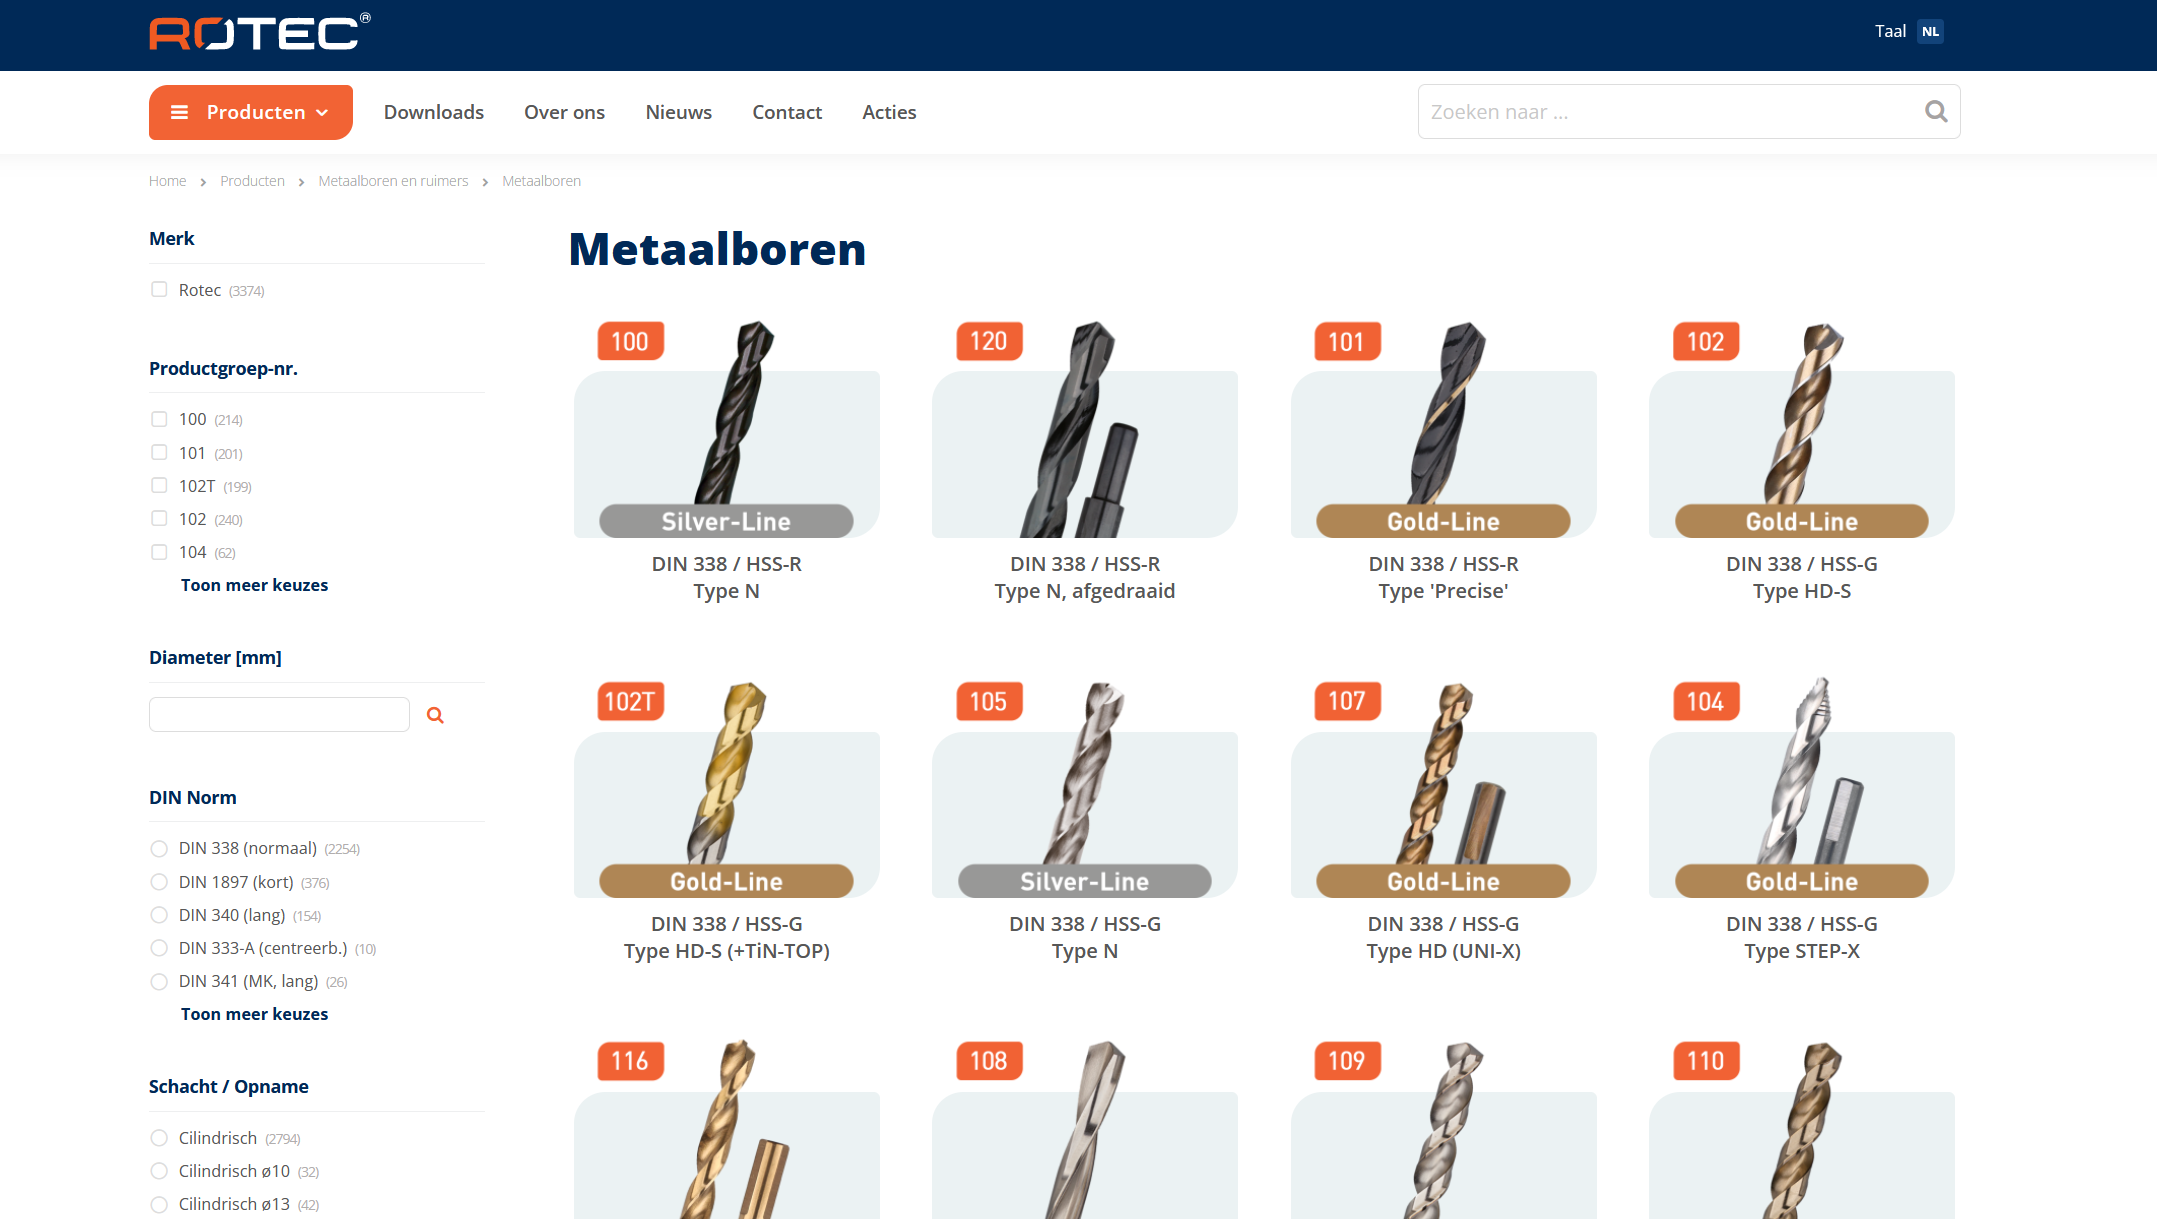Select DIN 1897 (kort) radio option

(159, 882)
